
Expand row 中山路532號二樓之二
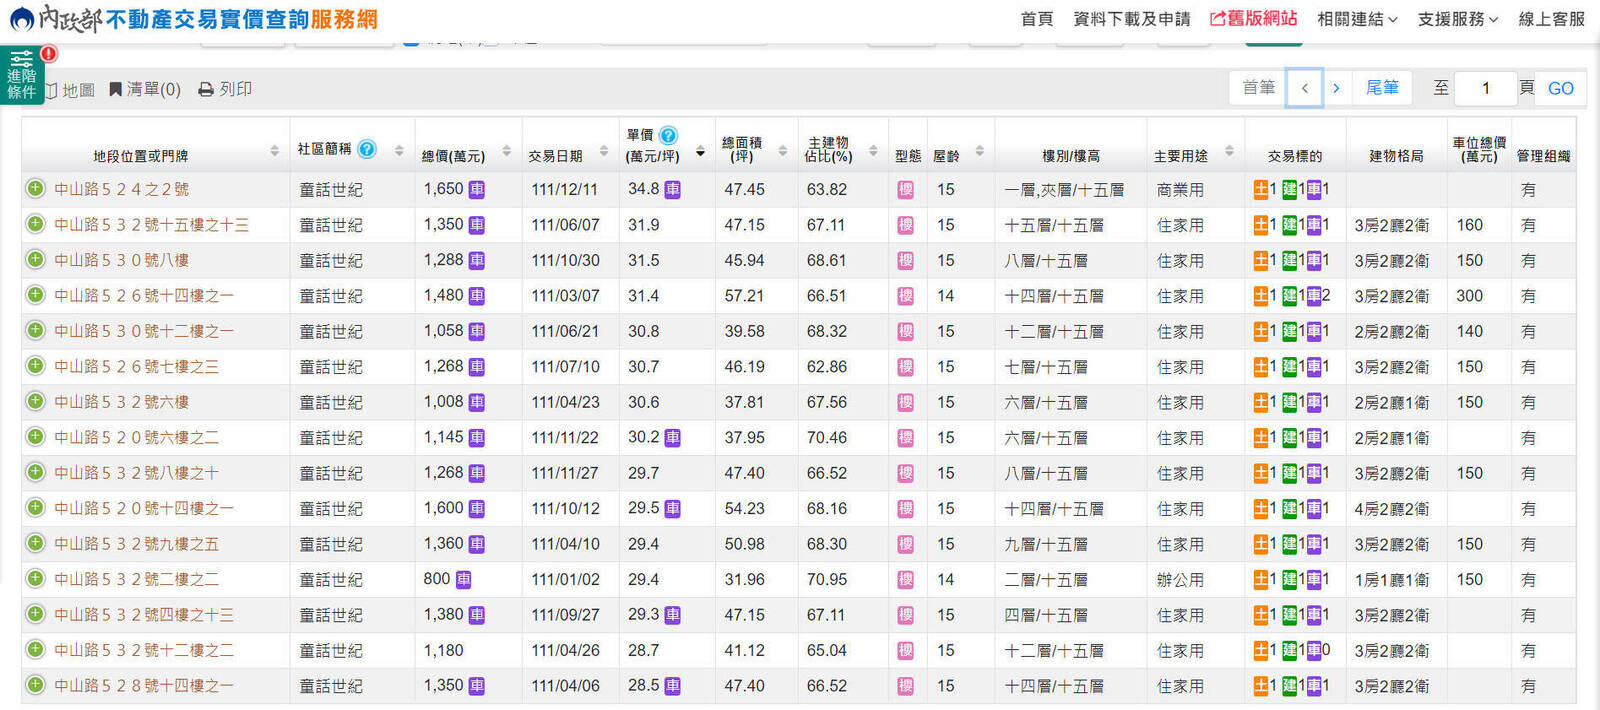click(36, 579)
